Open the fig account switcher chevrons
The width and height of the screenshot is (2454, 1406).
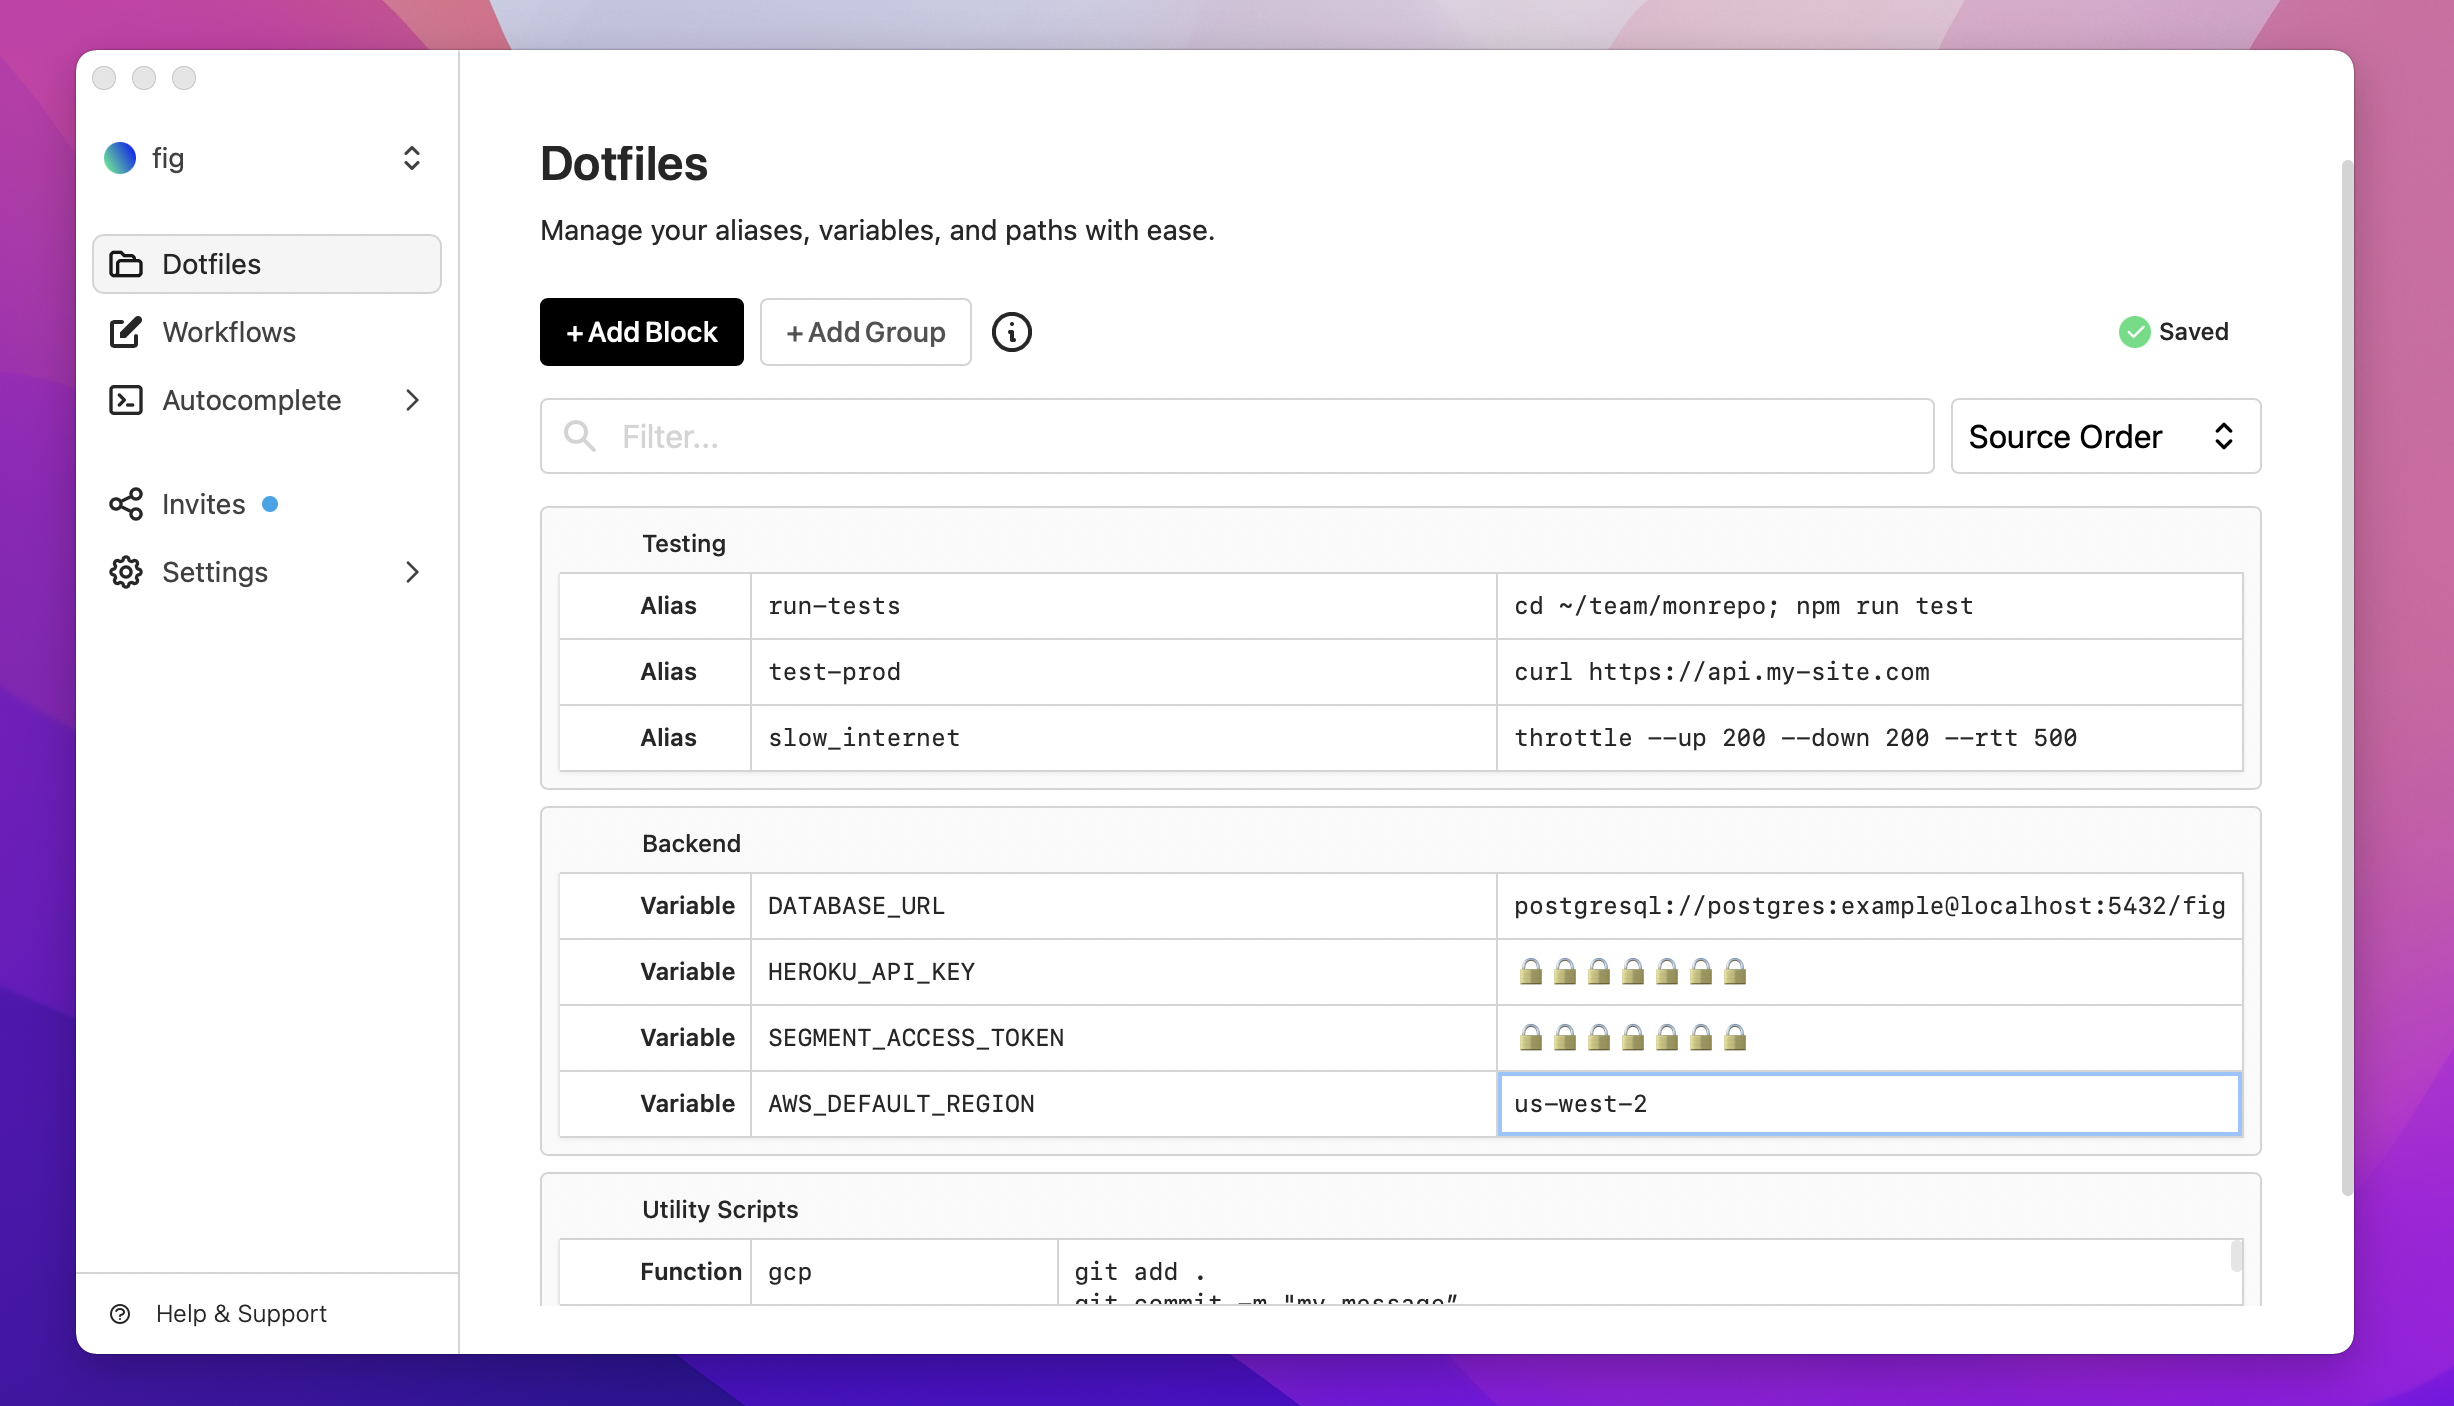(412, 158)
